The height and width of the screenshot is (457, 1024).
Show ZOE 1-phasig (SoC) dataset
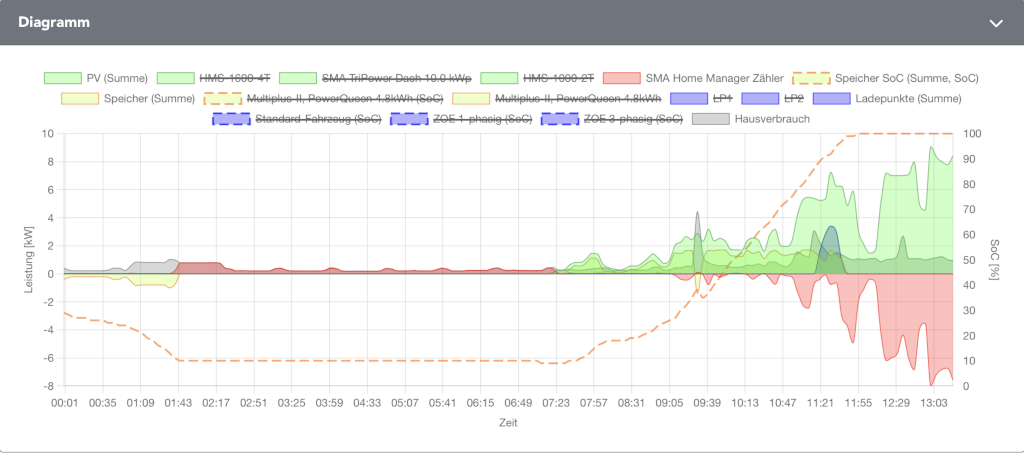click(x=461, y=119)
